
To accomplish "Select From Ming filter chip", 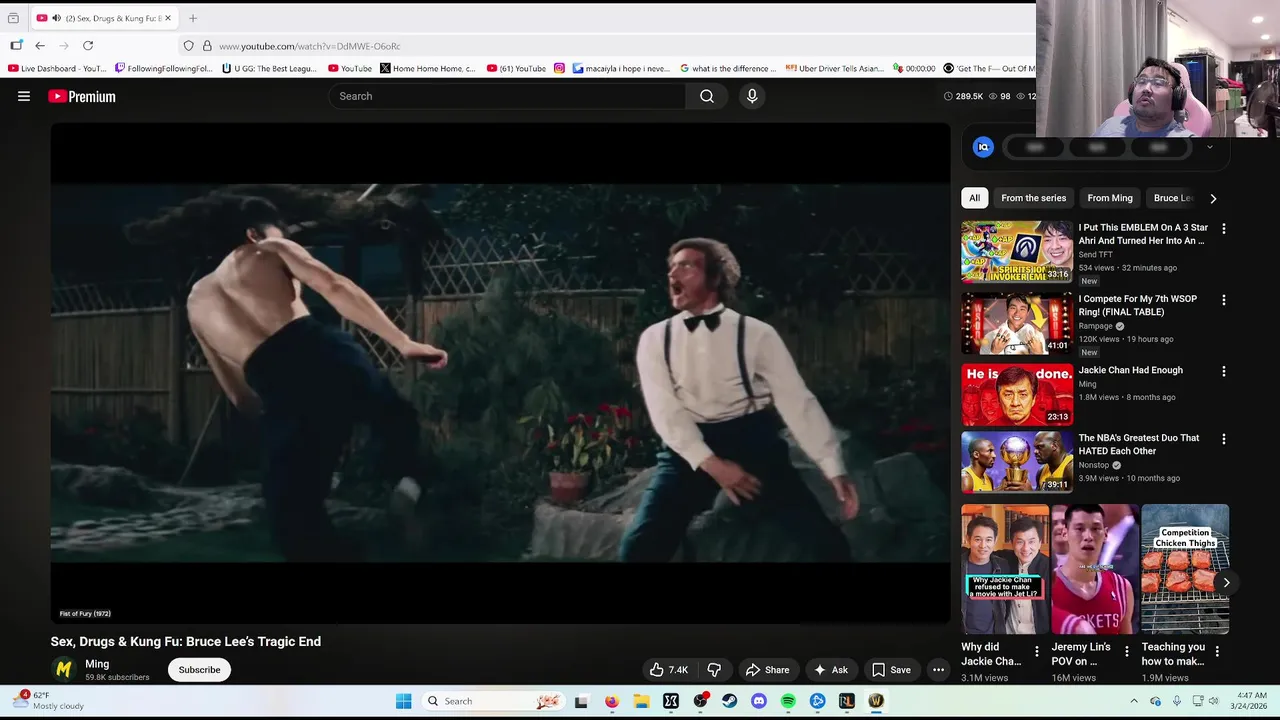I will [1110, 198].
